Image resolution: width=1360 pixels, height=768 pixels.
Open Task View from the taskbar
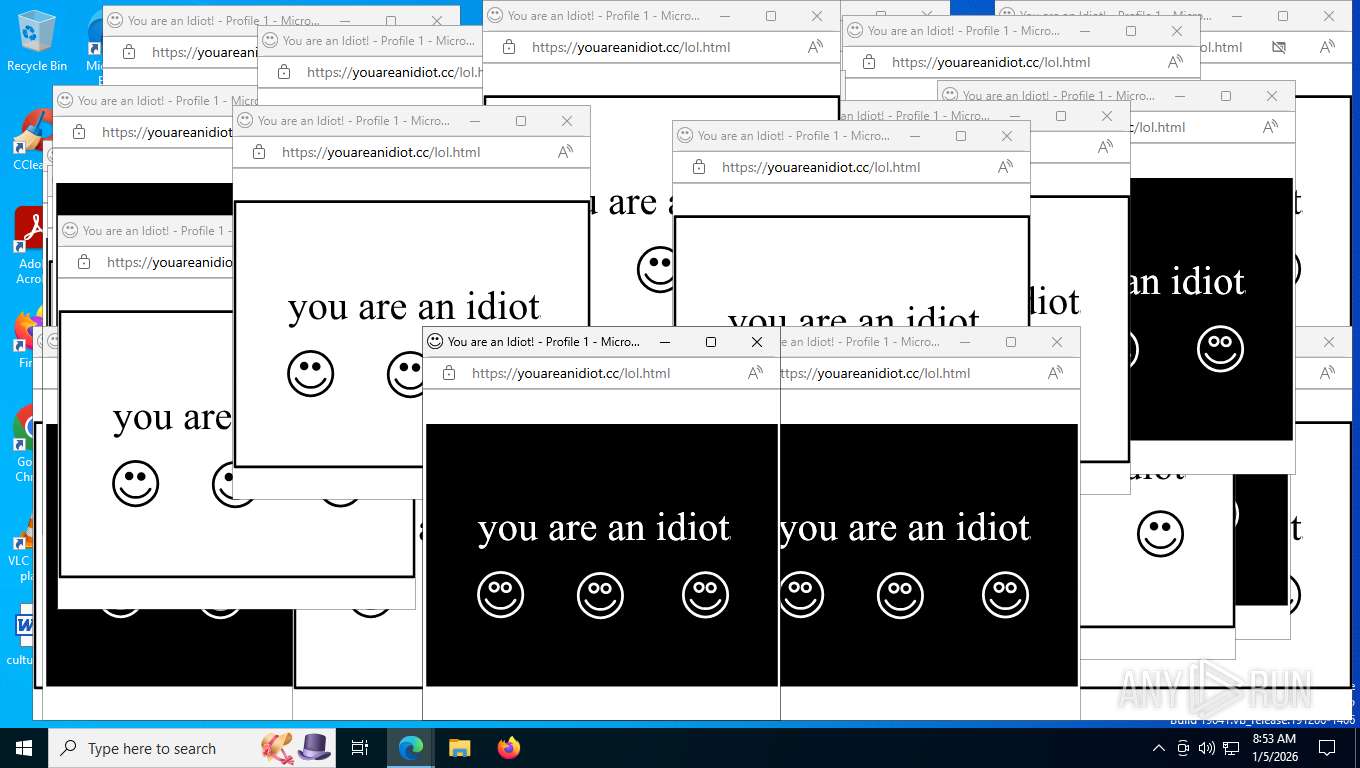coord(360,748)
